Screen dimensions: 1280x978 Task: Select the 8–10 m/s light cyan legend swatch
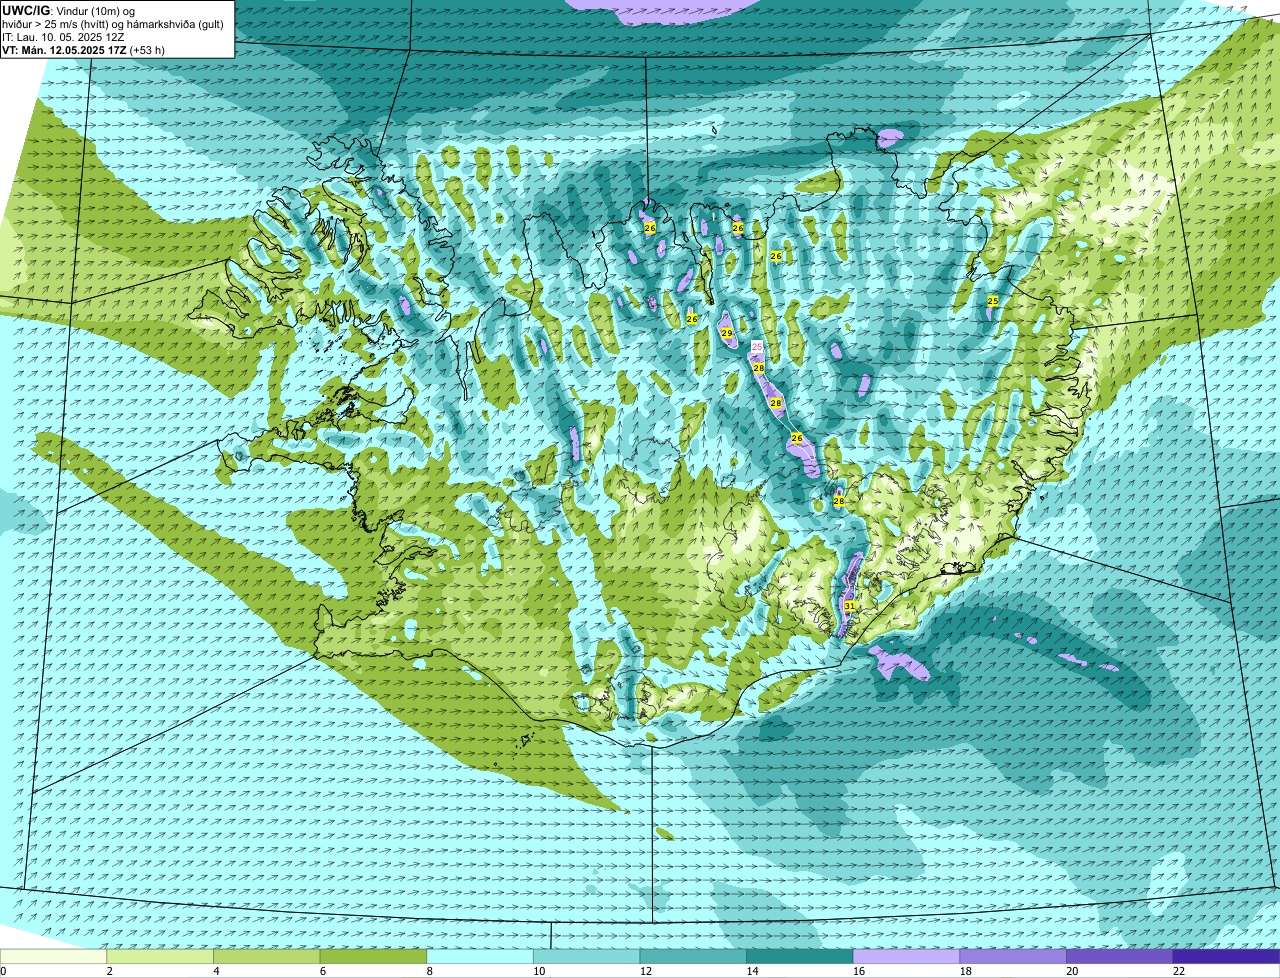[480, 956]
